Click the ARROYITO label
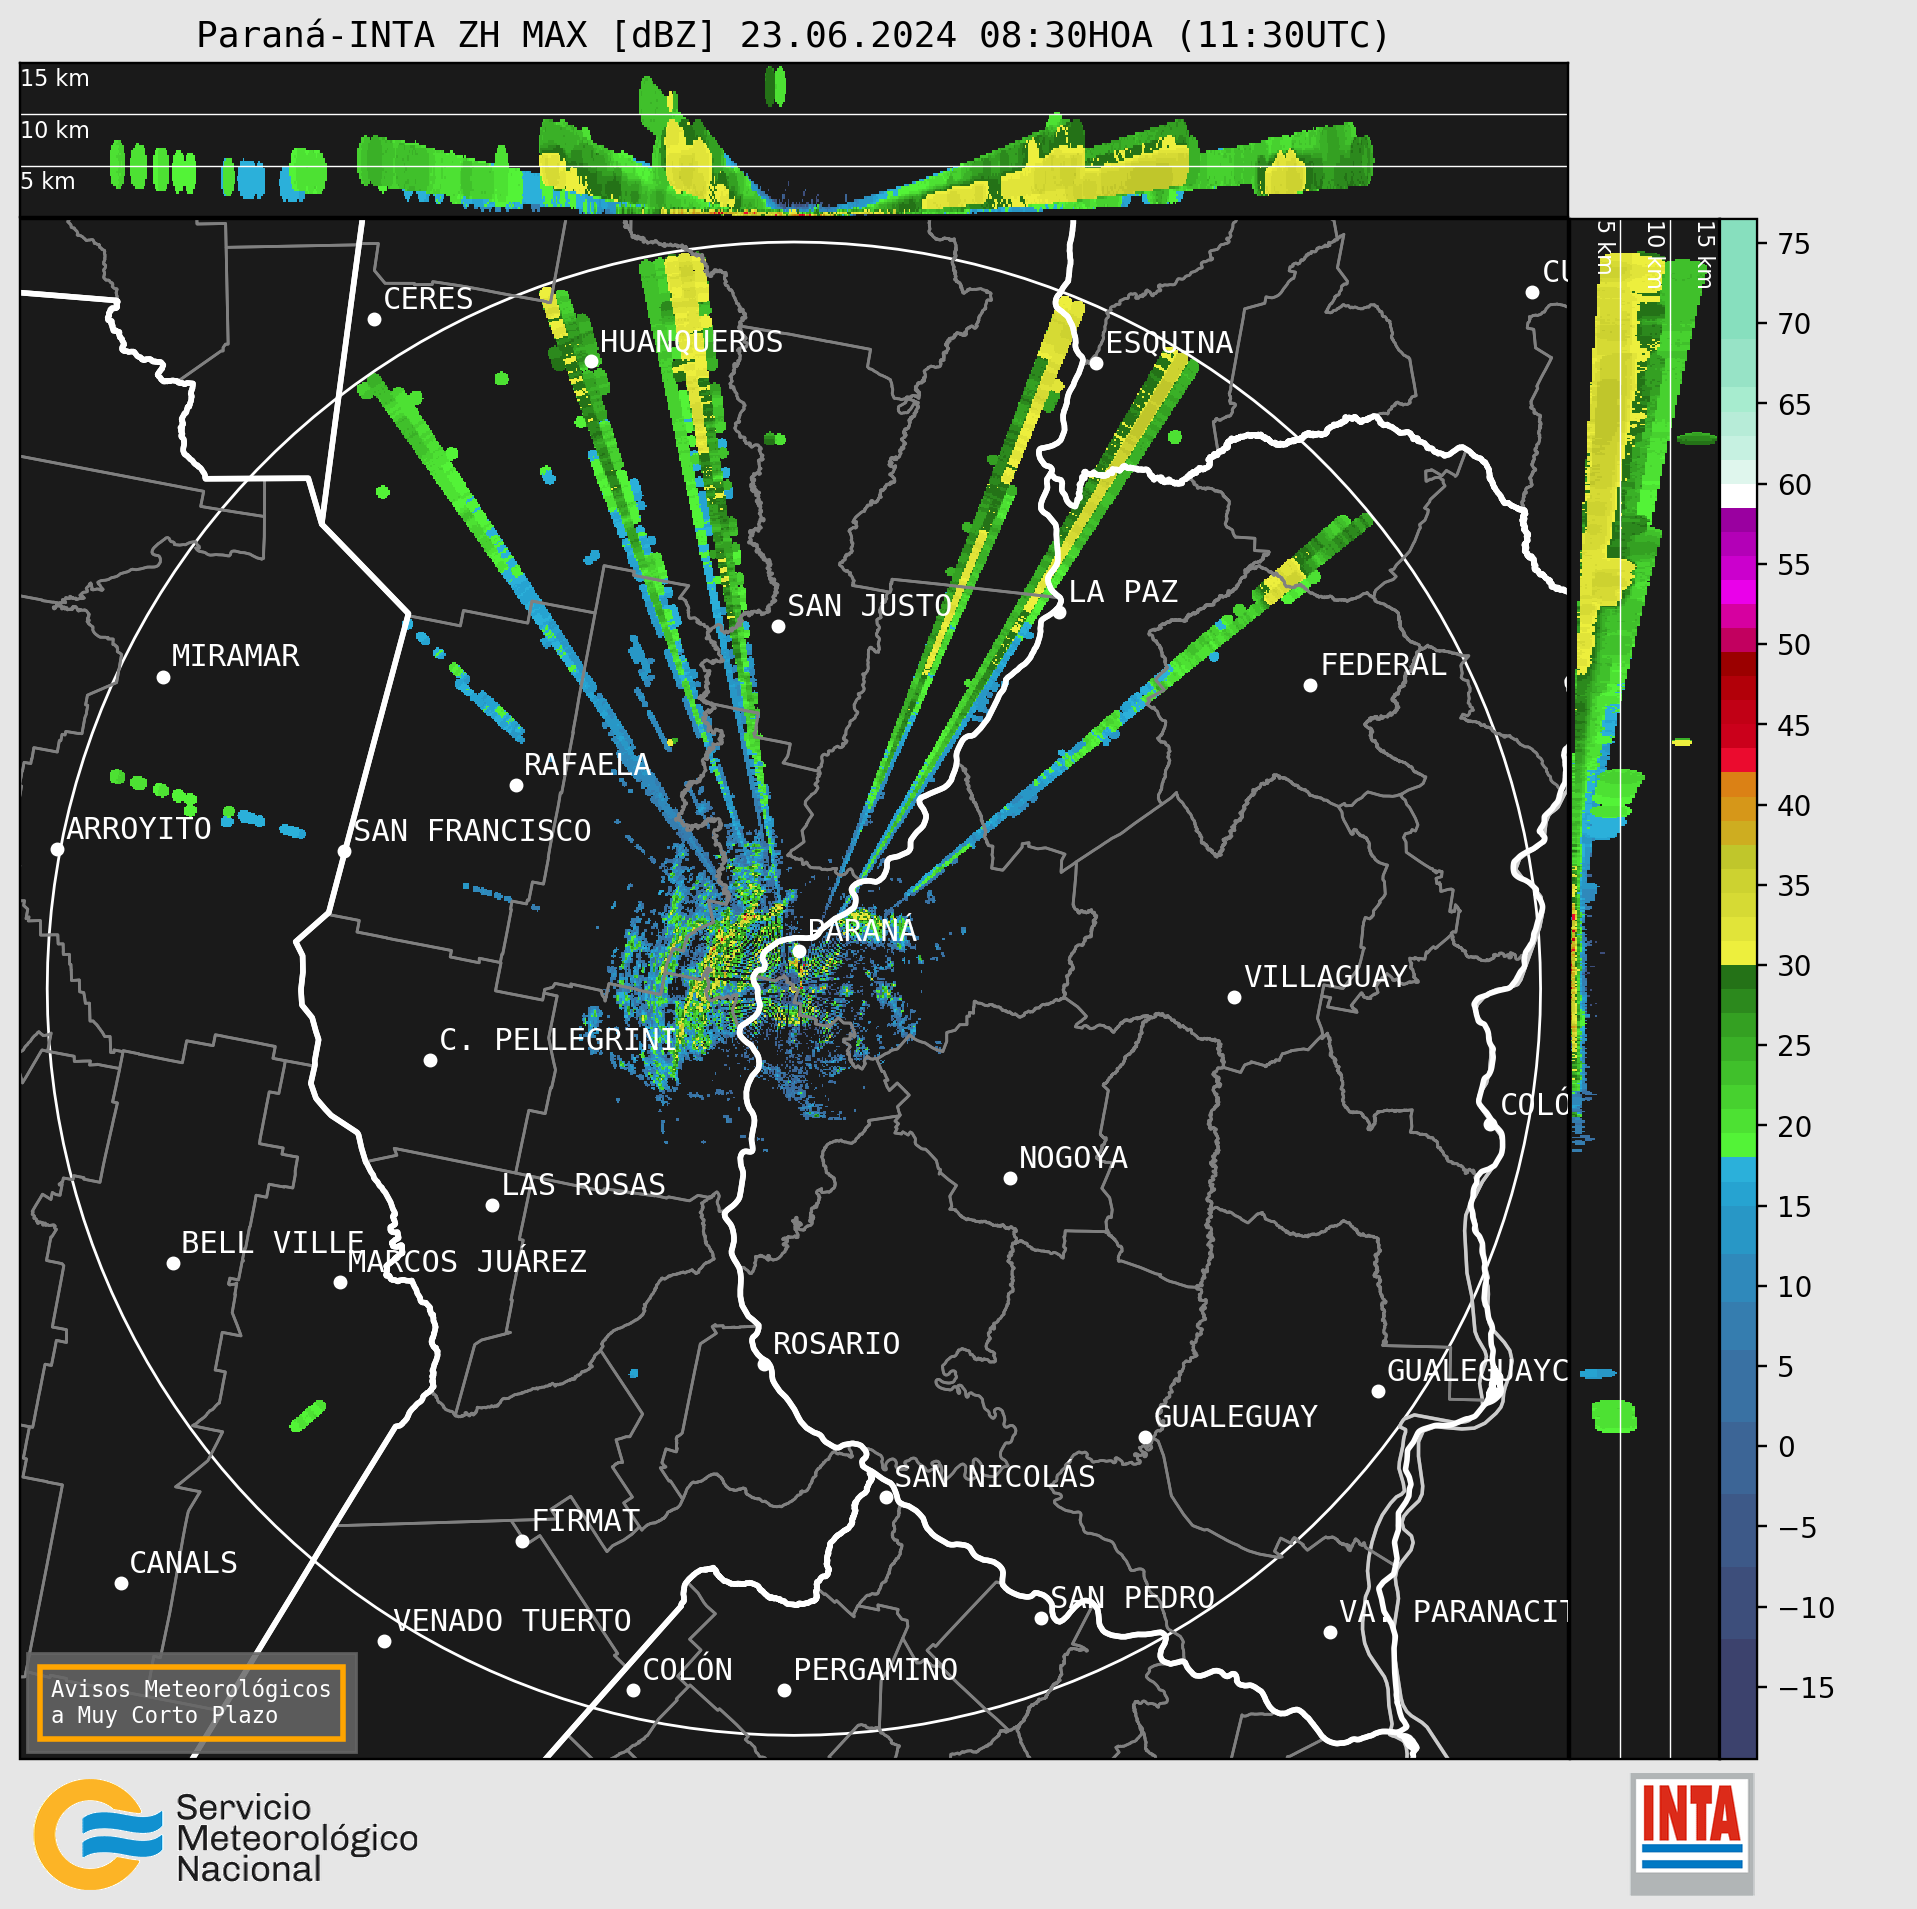 139,829
